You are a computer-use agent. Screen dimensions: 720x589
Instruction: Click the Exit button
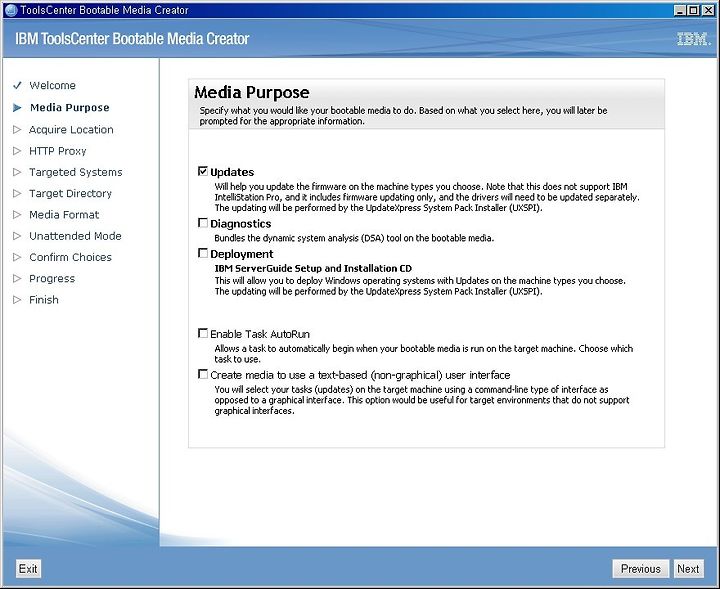click(28, 569)
